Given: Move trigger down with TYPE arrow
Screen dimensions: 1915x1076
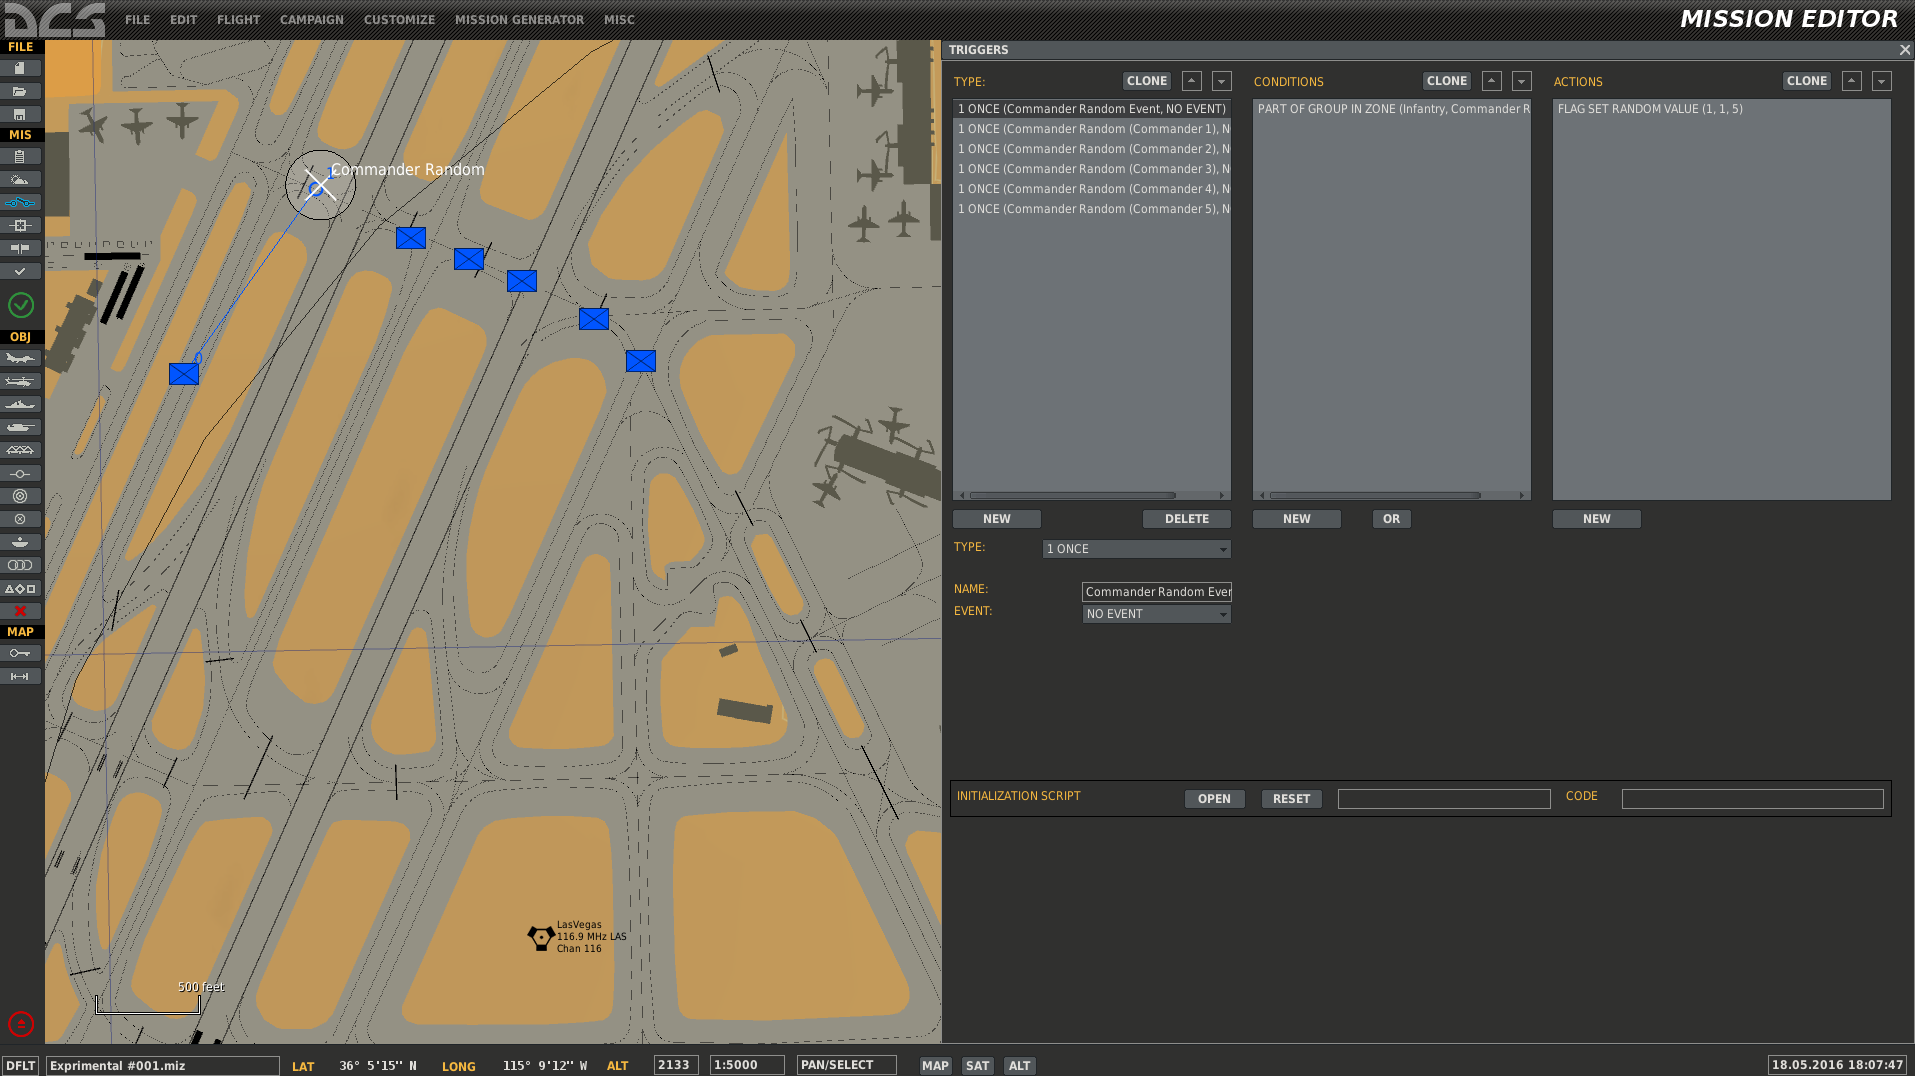Looking at the screenshot, I should tap(1222, 81).
